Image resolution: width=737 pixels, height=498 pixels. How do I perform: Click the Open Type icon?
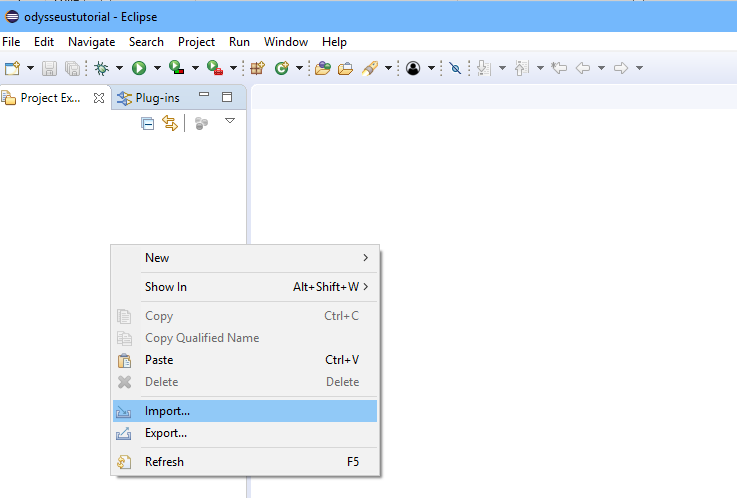coord(322,68)
